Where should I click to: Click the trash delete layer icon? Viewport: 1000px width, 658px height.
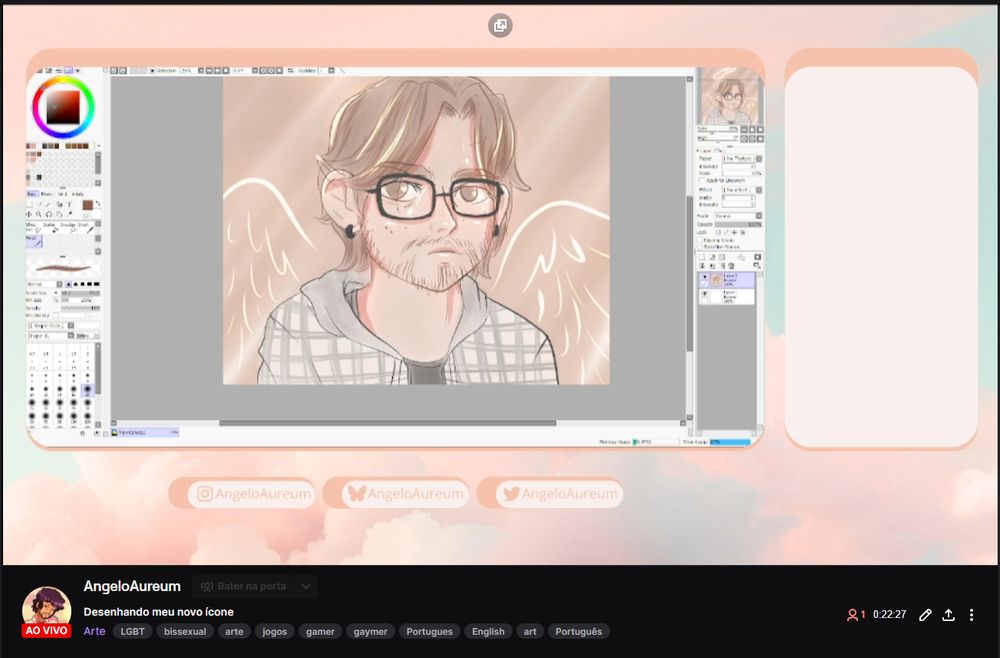(x=731, y=266)
